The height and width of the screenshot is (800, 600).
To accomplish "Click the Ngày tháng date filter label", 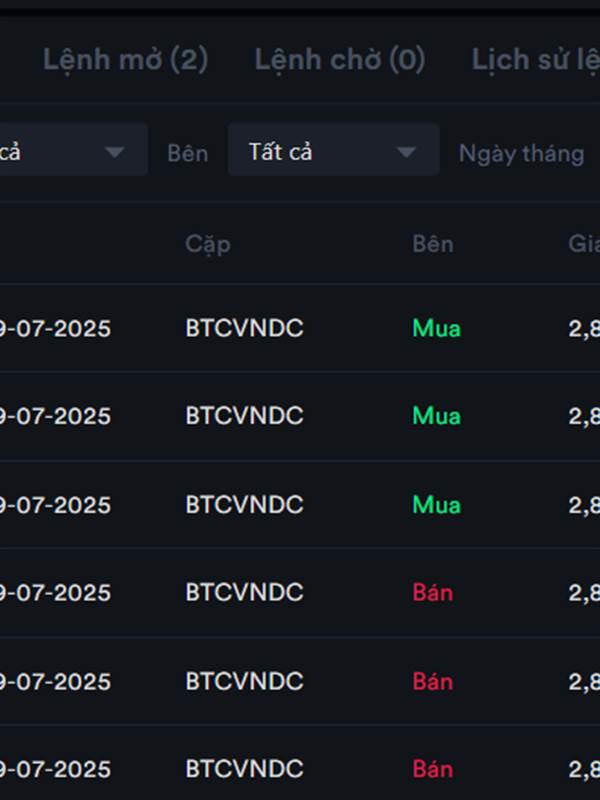I will click(x=521, y=153).
